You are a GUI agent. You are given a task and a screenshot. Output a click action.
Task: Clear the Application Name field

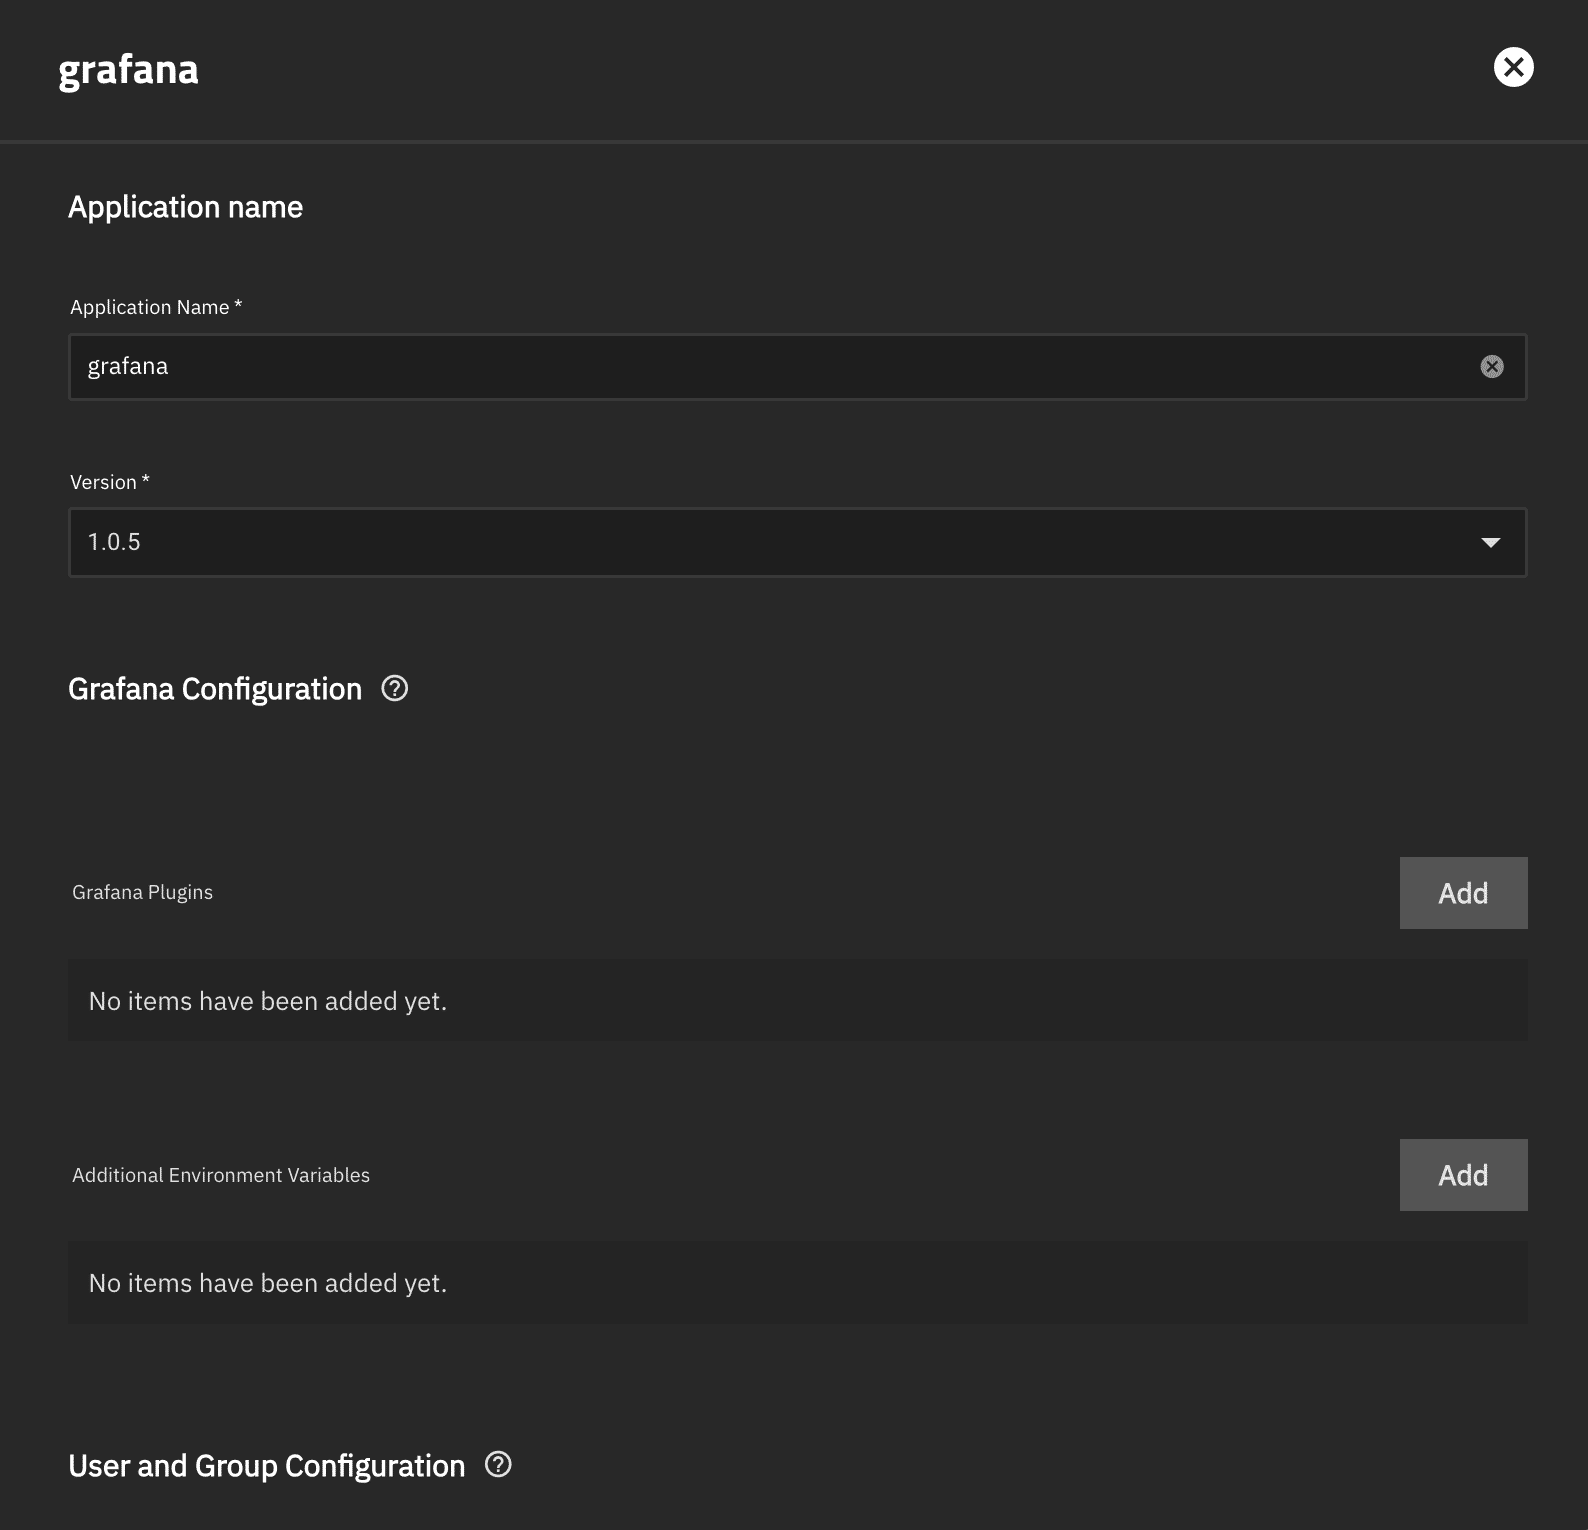(1491, 367)
